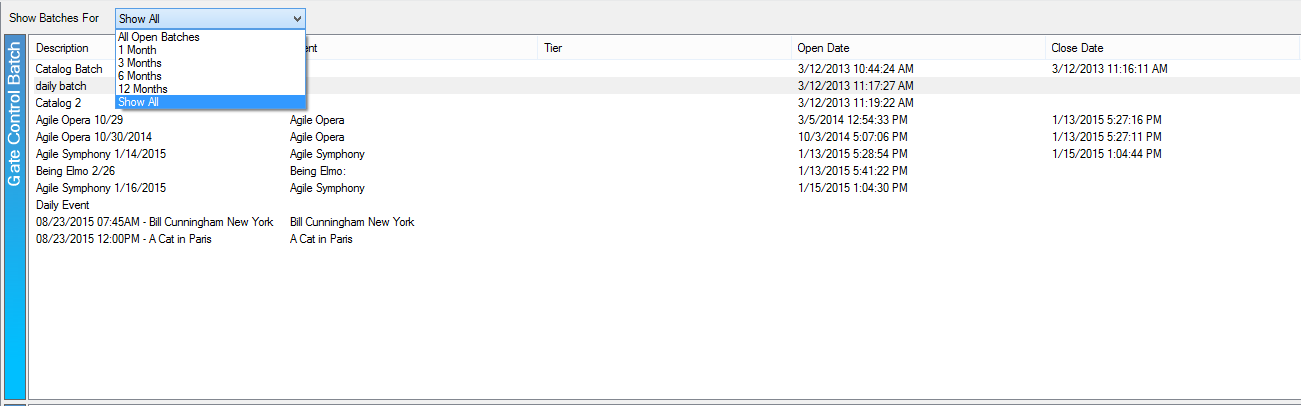Open the Show Batches For dropdown arrow

[x=297, y=18]
